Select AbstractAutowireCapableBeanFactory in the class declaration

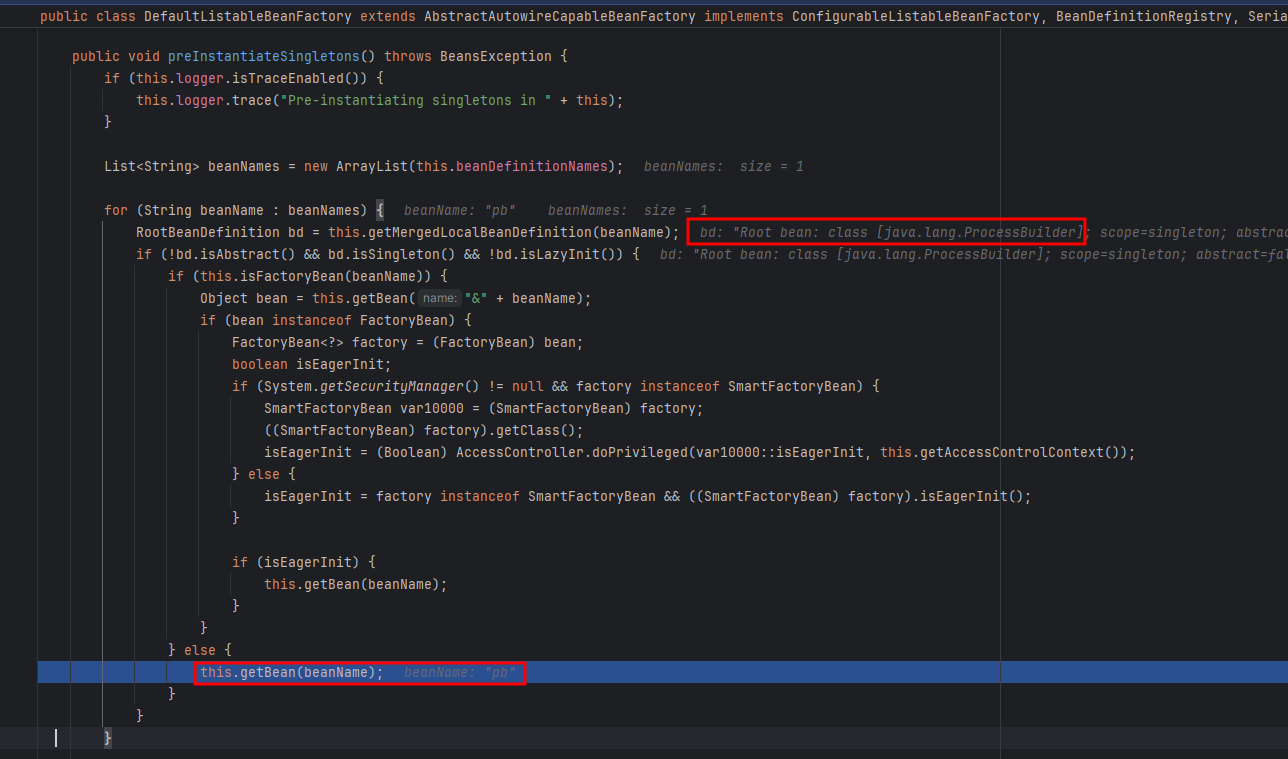(x=560, y=17)
